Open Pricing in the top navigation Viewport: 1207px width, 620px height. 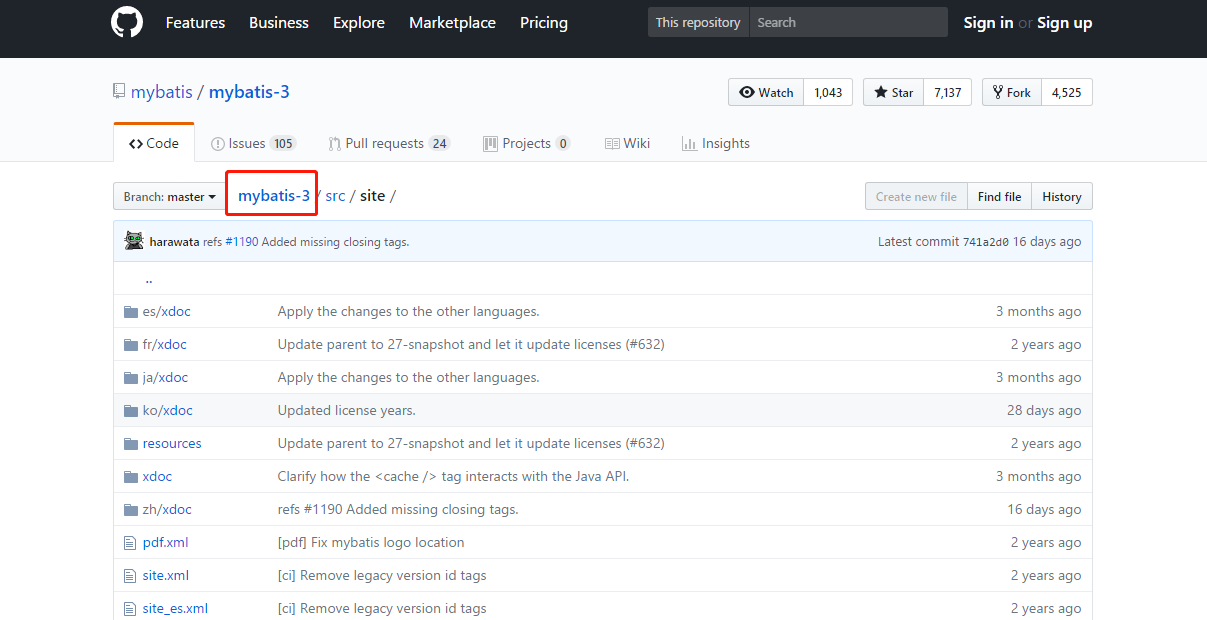tap(544, 22)
